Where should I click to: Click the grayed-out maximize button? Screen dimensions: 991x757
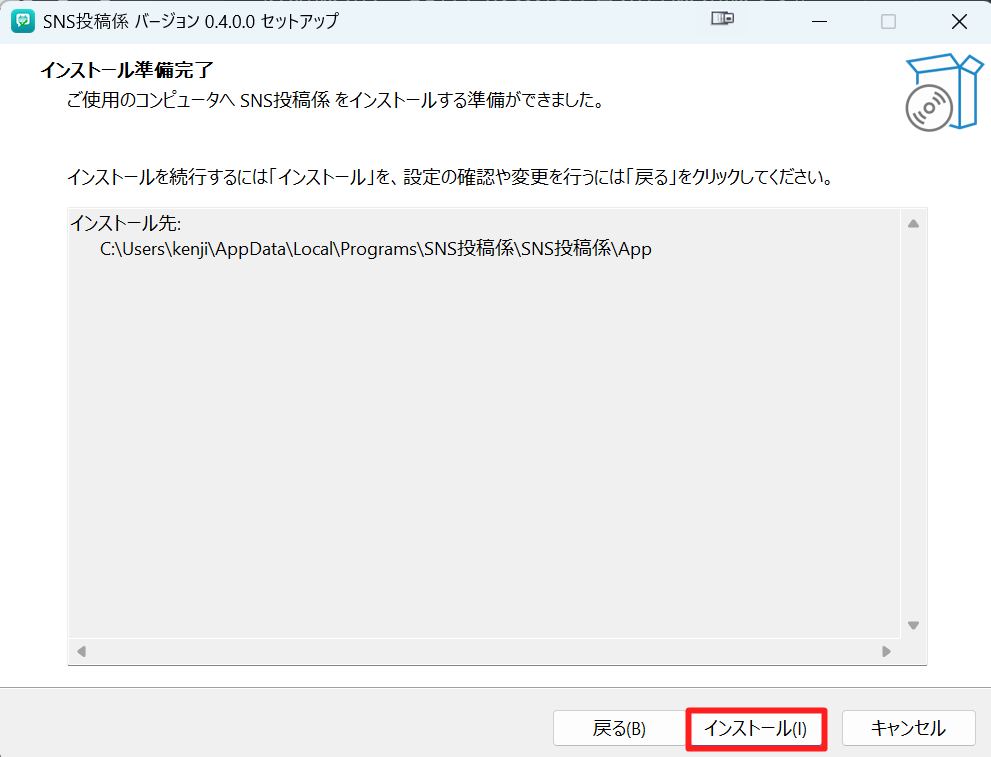click(x=889, y=21)
